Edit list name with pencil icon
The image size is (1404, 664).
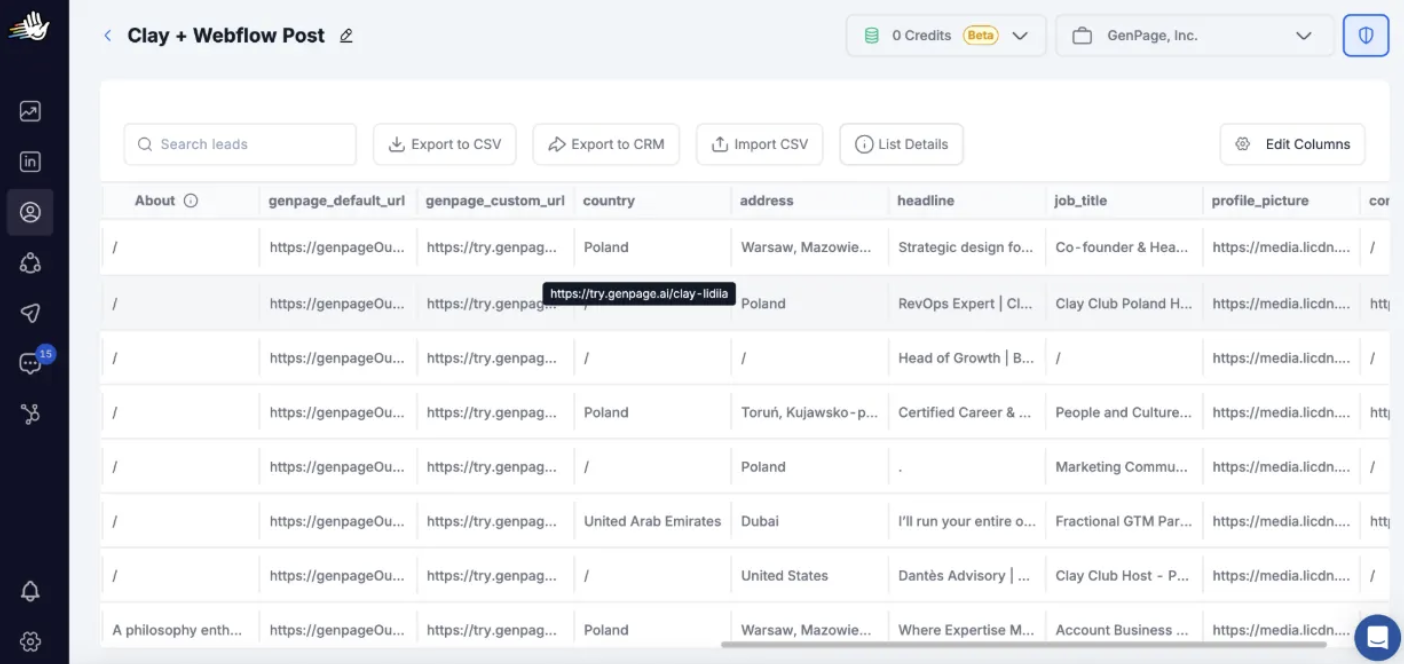coord(346,36)
